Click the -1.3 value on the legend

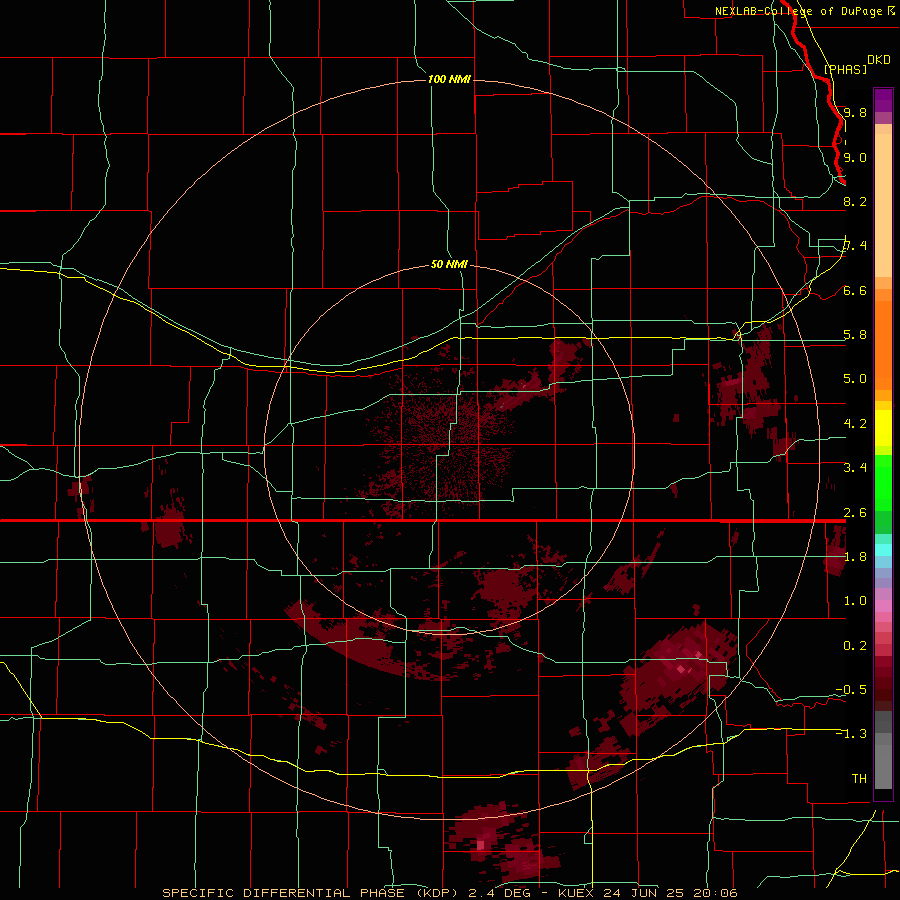coord(851,734)
